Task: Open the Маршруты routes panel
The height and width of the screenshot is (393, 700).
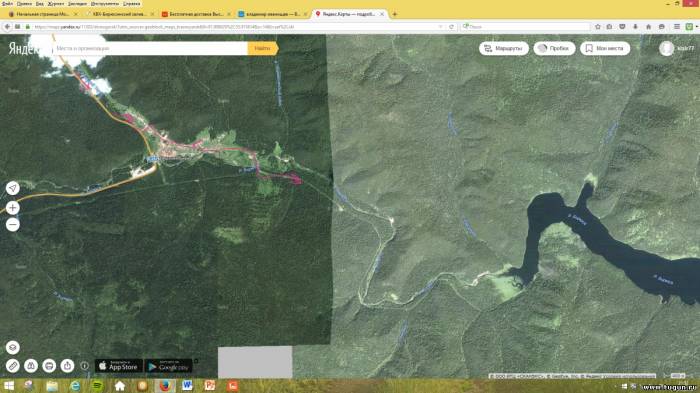Action: (x=504, y=48)
